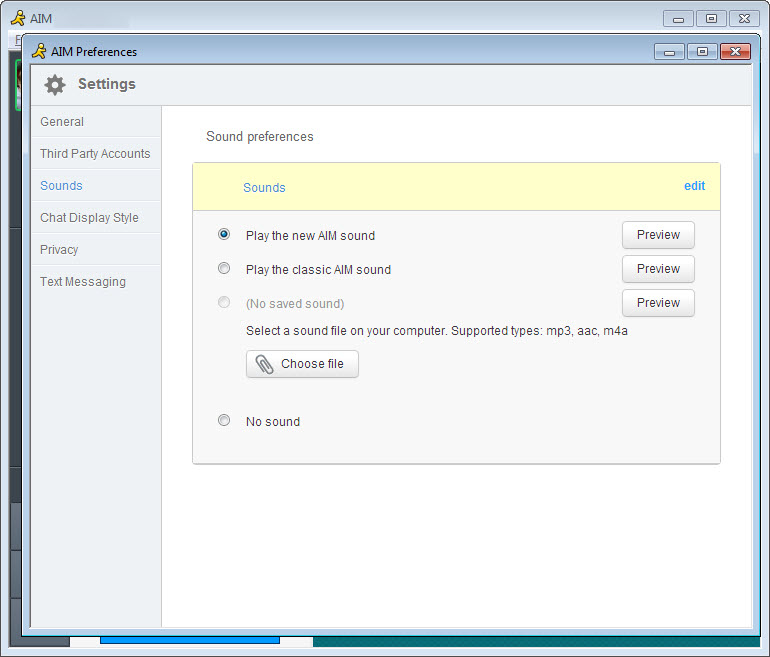The image size is (770, 657).
Task: Click the paperclip icon on Choose file
Action: (264, 364)
